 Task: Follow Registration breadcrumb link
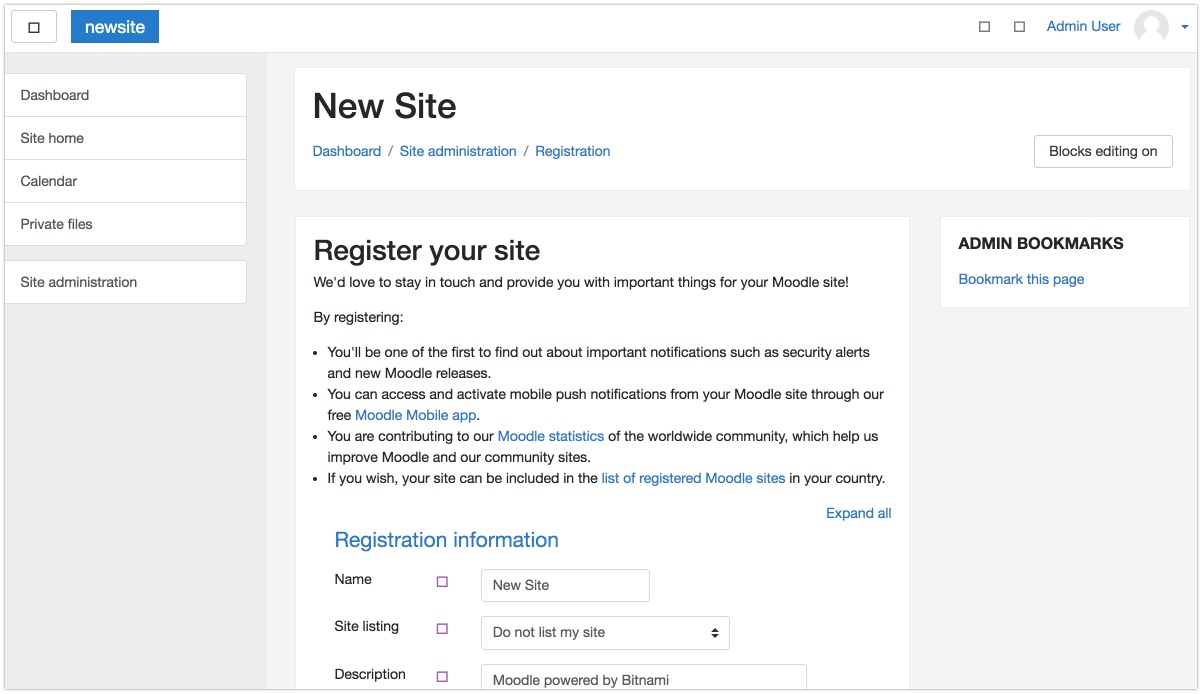point(573,151)
